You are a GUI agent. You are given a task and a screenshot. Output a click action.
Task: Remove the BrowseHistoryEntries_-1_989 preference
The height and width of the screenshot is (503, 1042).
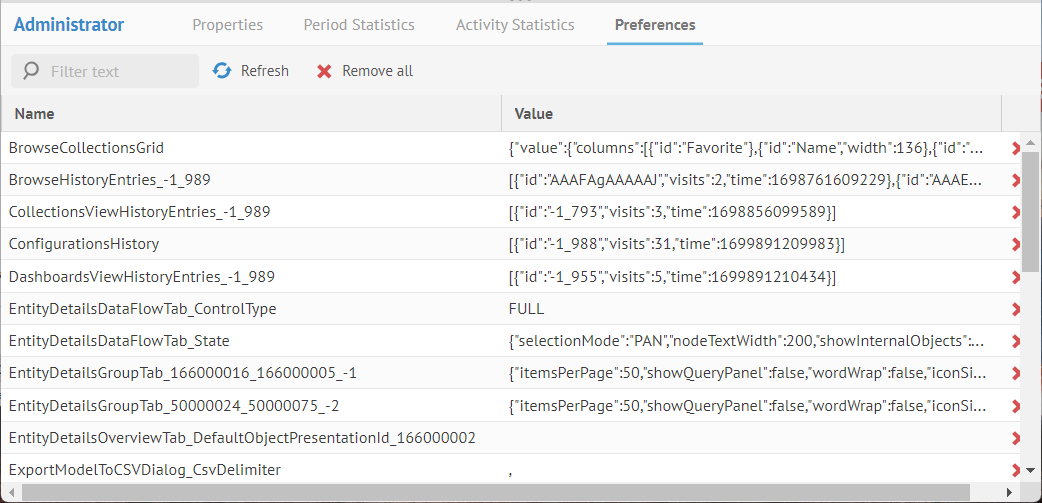click(1016, 180)
